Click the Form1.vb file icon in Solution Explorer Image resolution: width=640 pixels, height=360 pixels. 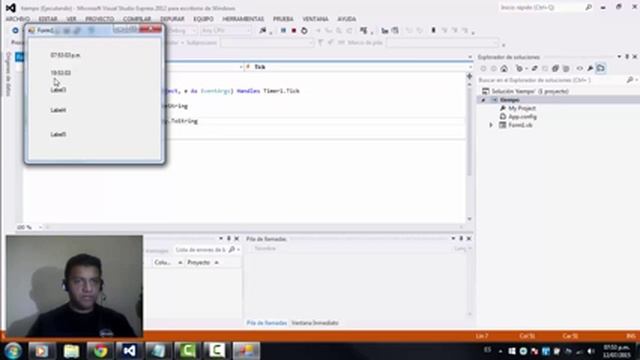pos(502,125)
